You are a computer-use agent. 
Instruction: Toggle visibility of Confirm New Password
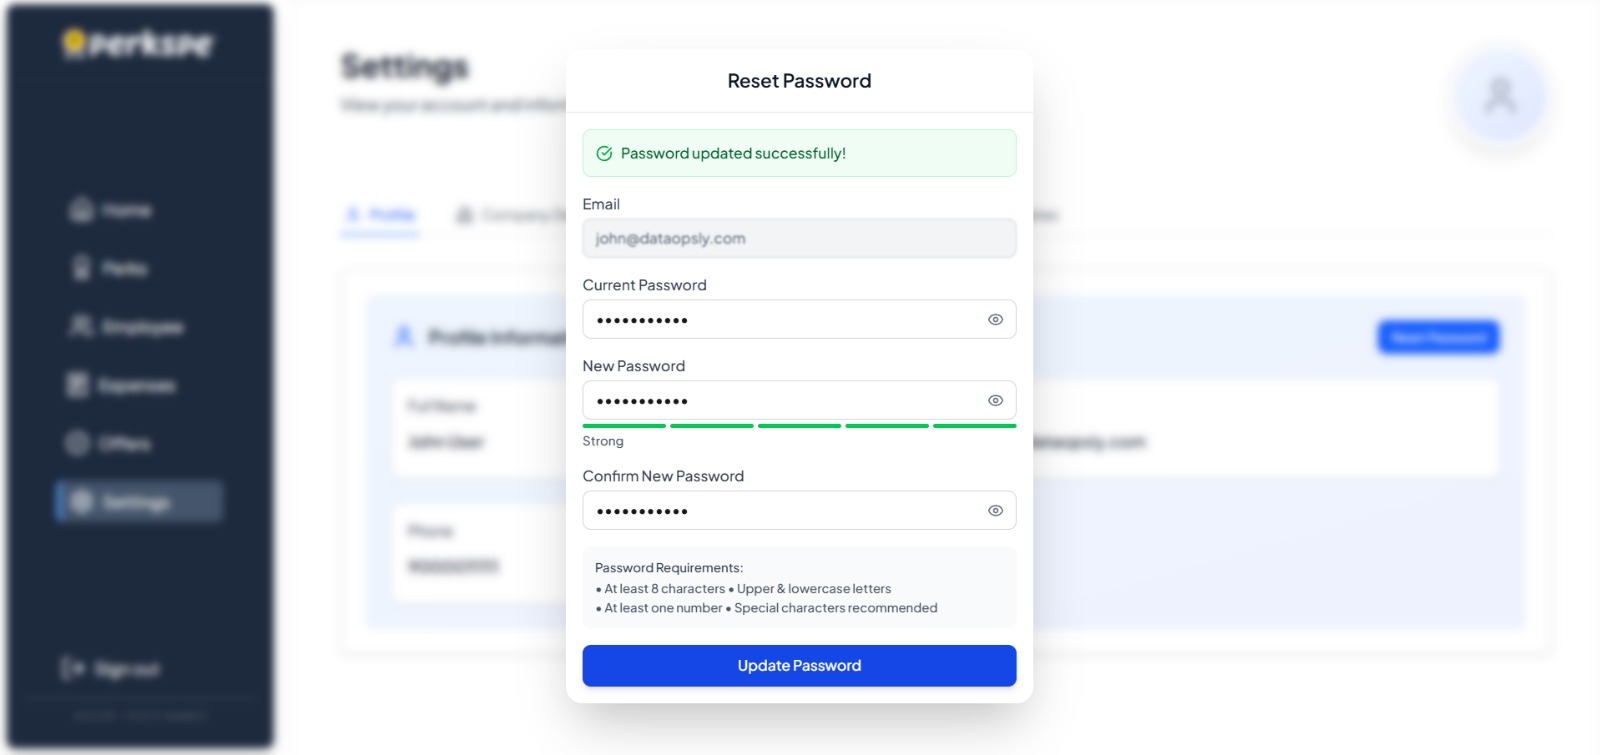pyautogui.click(x=995, y=510)
